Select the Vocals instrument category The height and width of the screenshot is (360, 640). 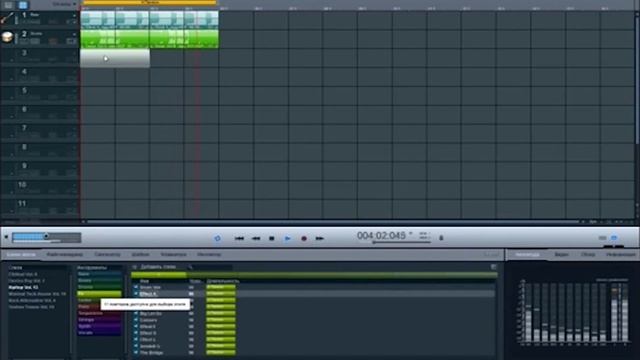(x=100, y=333)
